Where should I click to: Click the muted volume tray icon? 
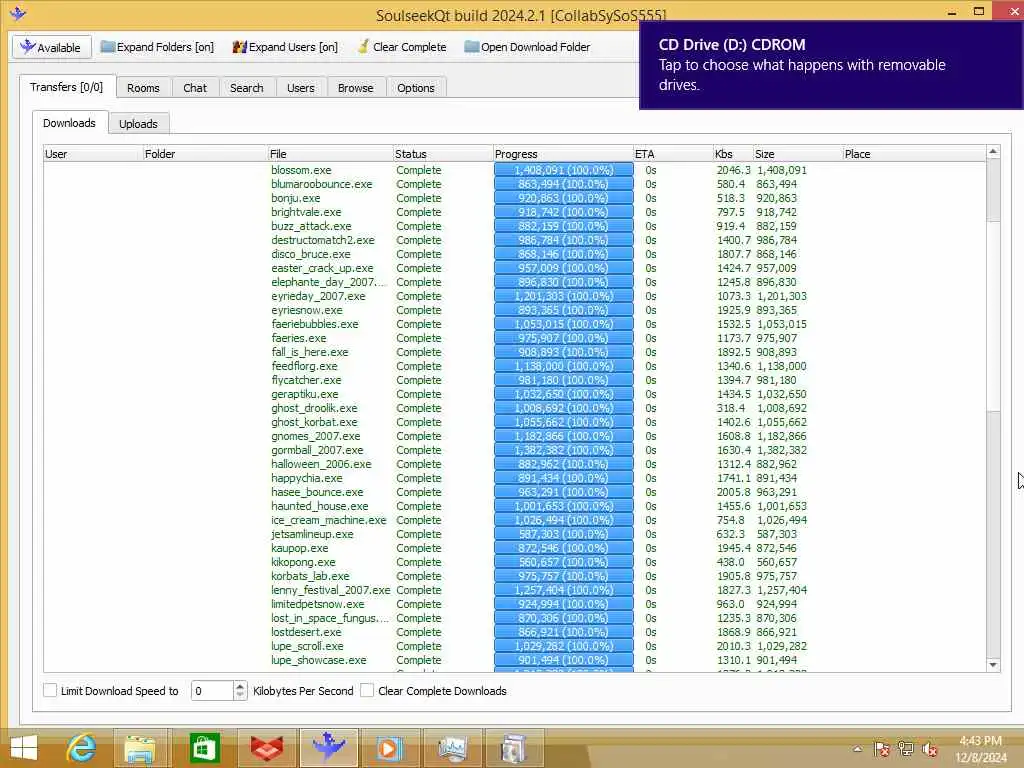click(929, 749)
